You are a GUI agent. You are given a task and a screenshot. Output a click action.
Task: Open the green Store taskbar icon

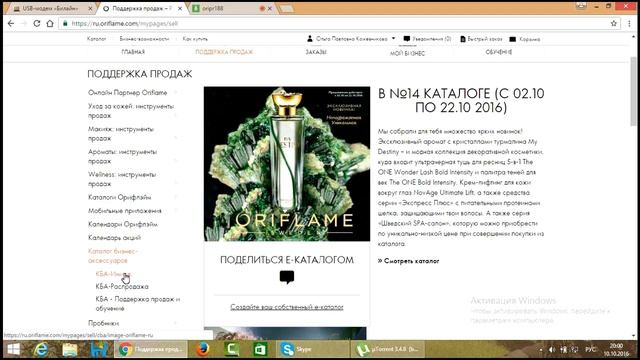coord(260,350)
